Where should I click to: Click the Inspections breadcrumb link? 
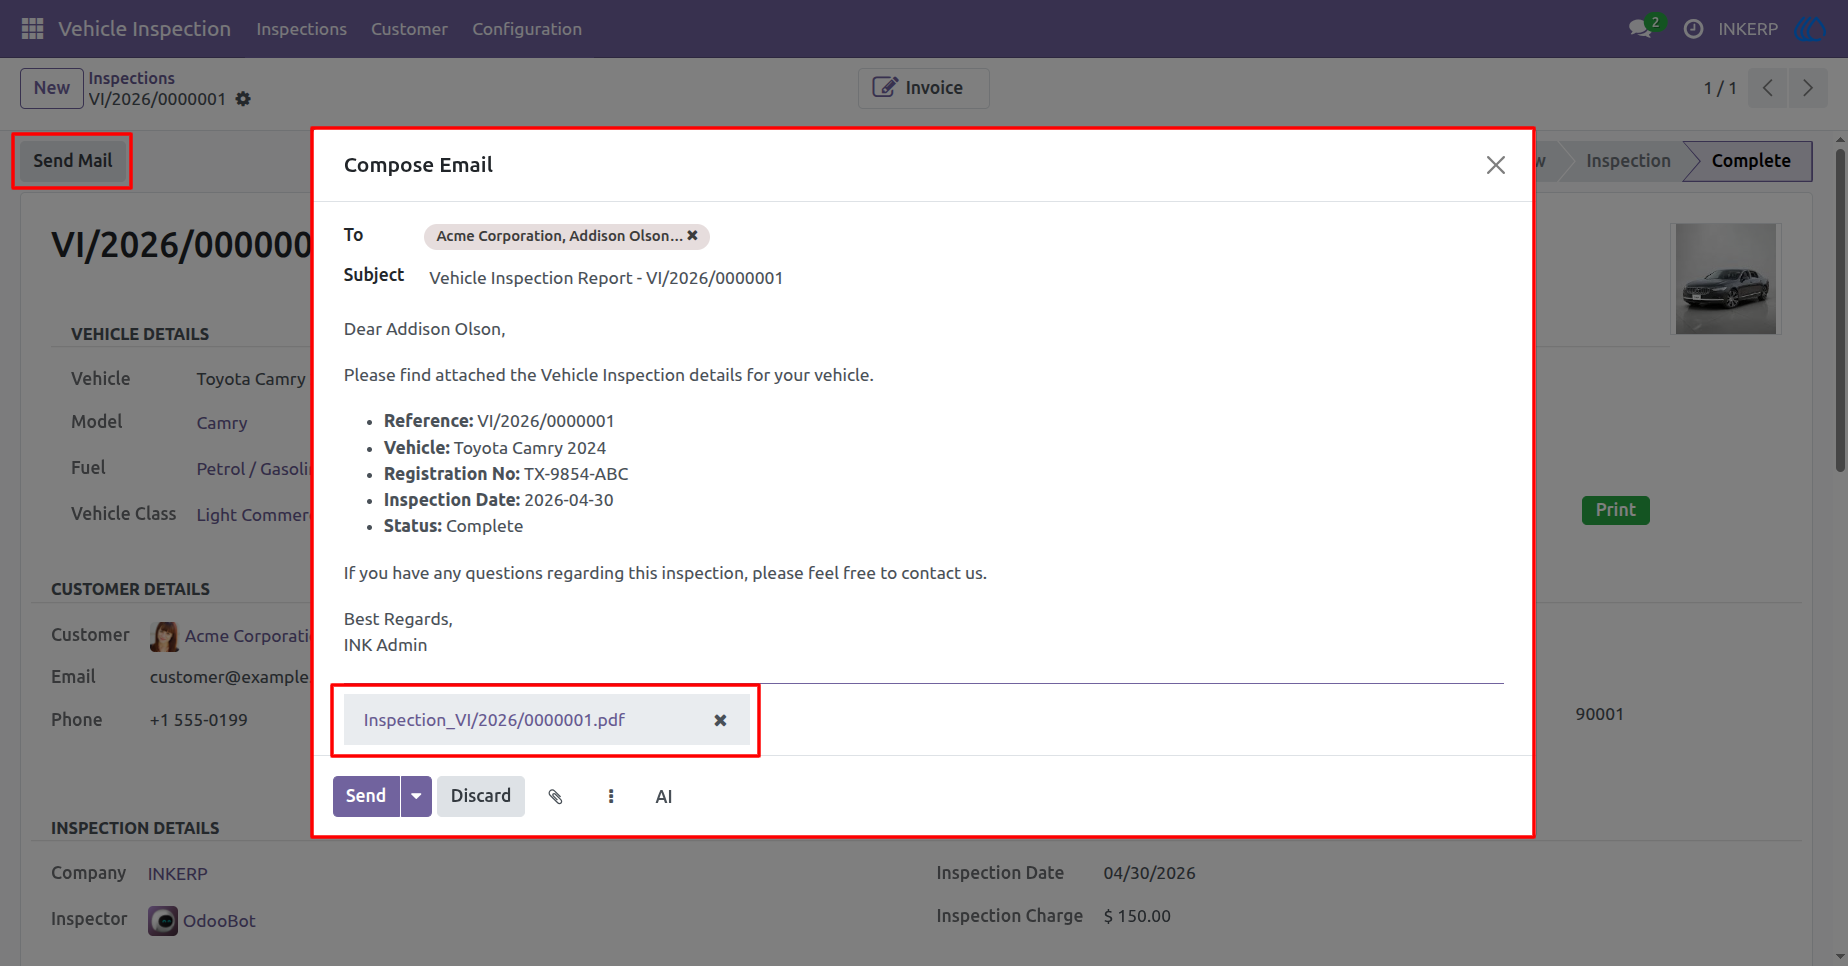coord(131,78)
